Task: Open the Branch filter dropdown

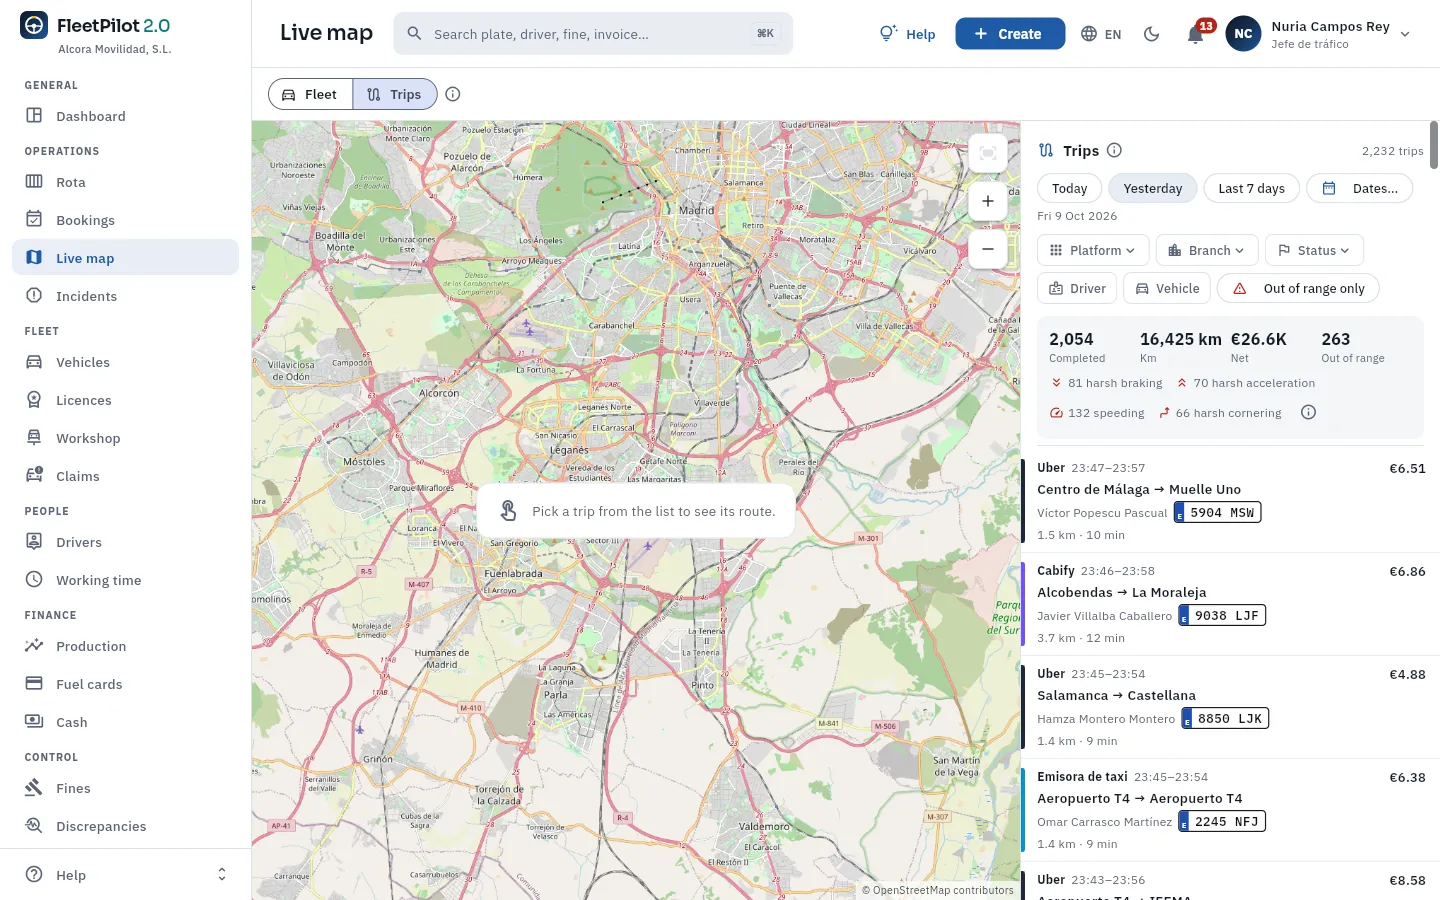Action: [x=1207, y=250]
